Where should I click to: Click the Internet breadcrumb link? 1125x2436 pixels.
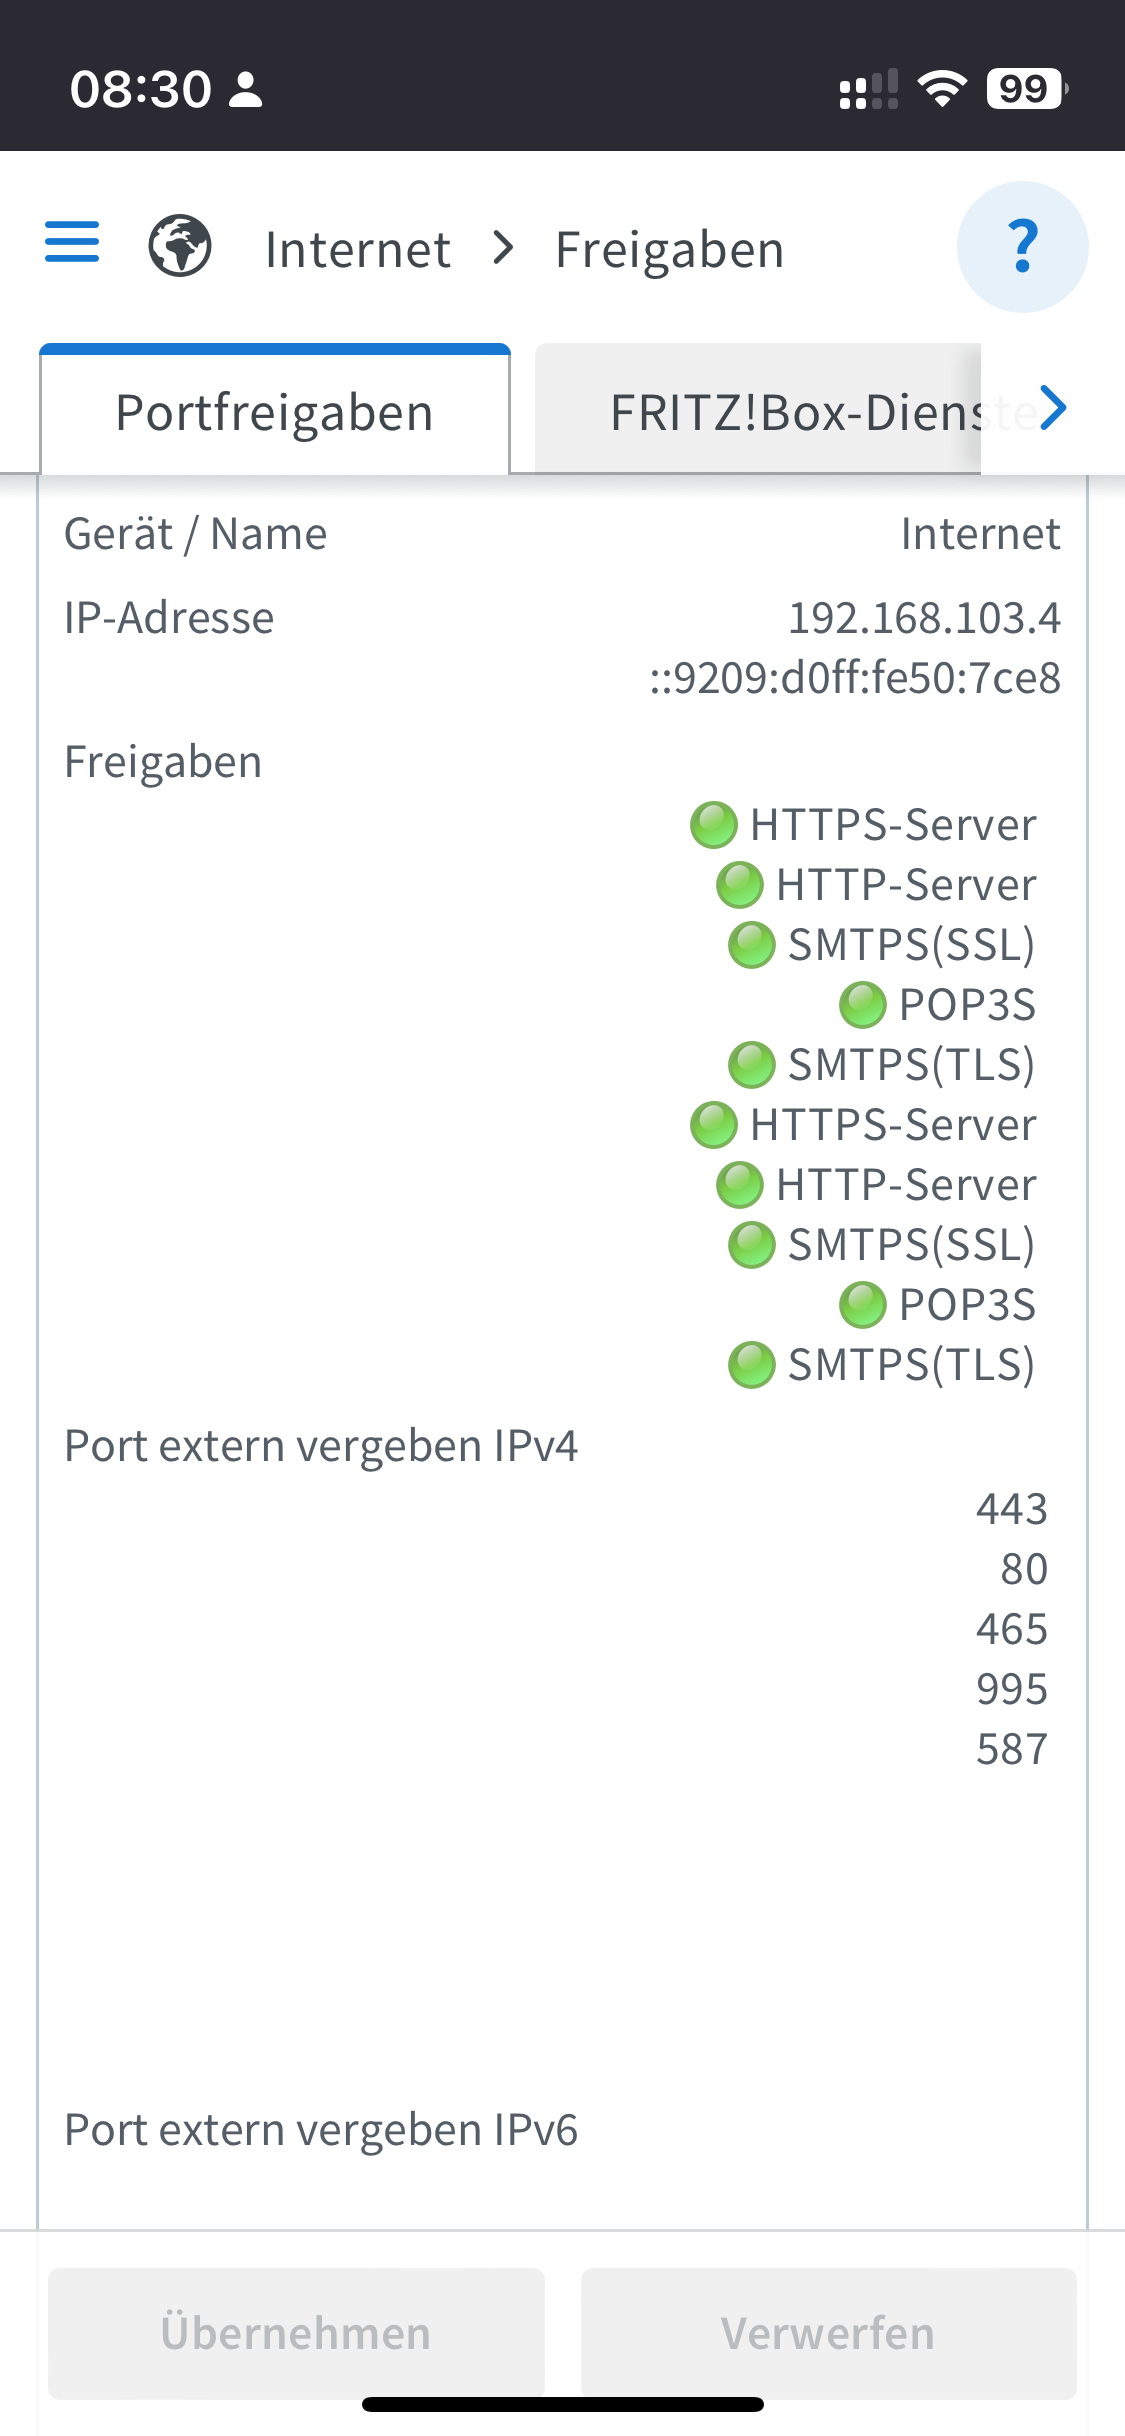click(357, 249)
